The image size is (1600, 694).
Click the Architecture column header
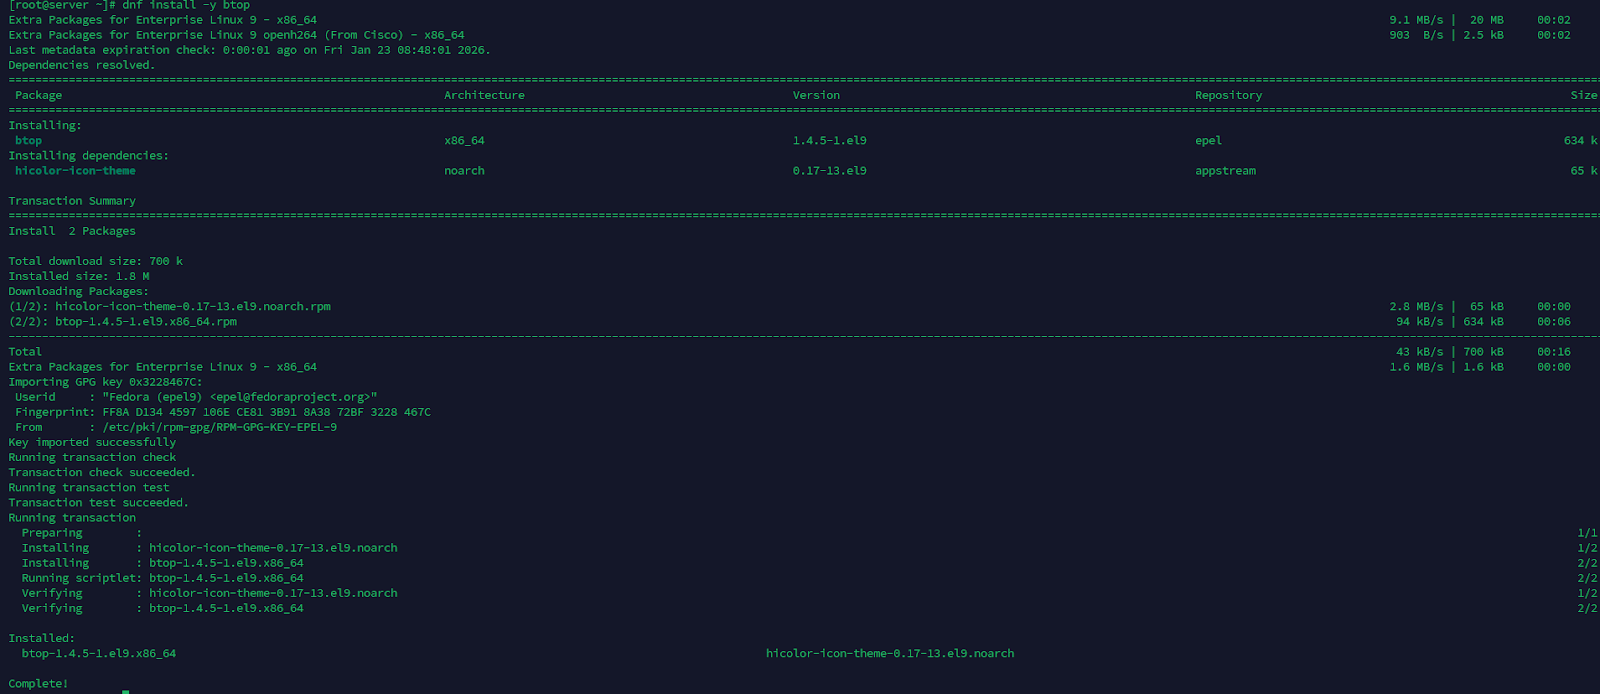coord(484,95)
